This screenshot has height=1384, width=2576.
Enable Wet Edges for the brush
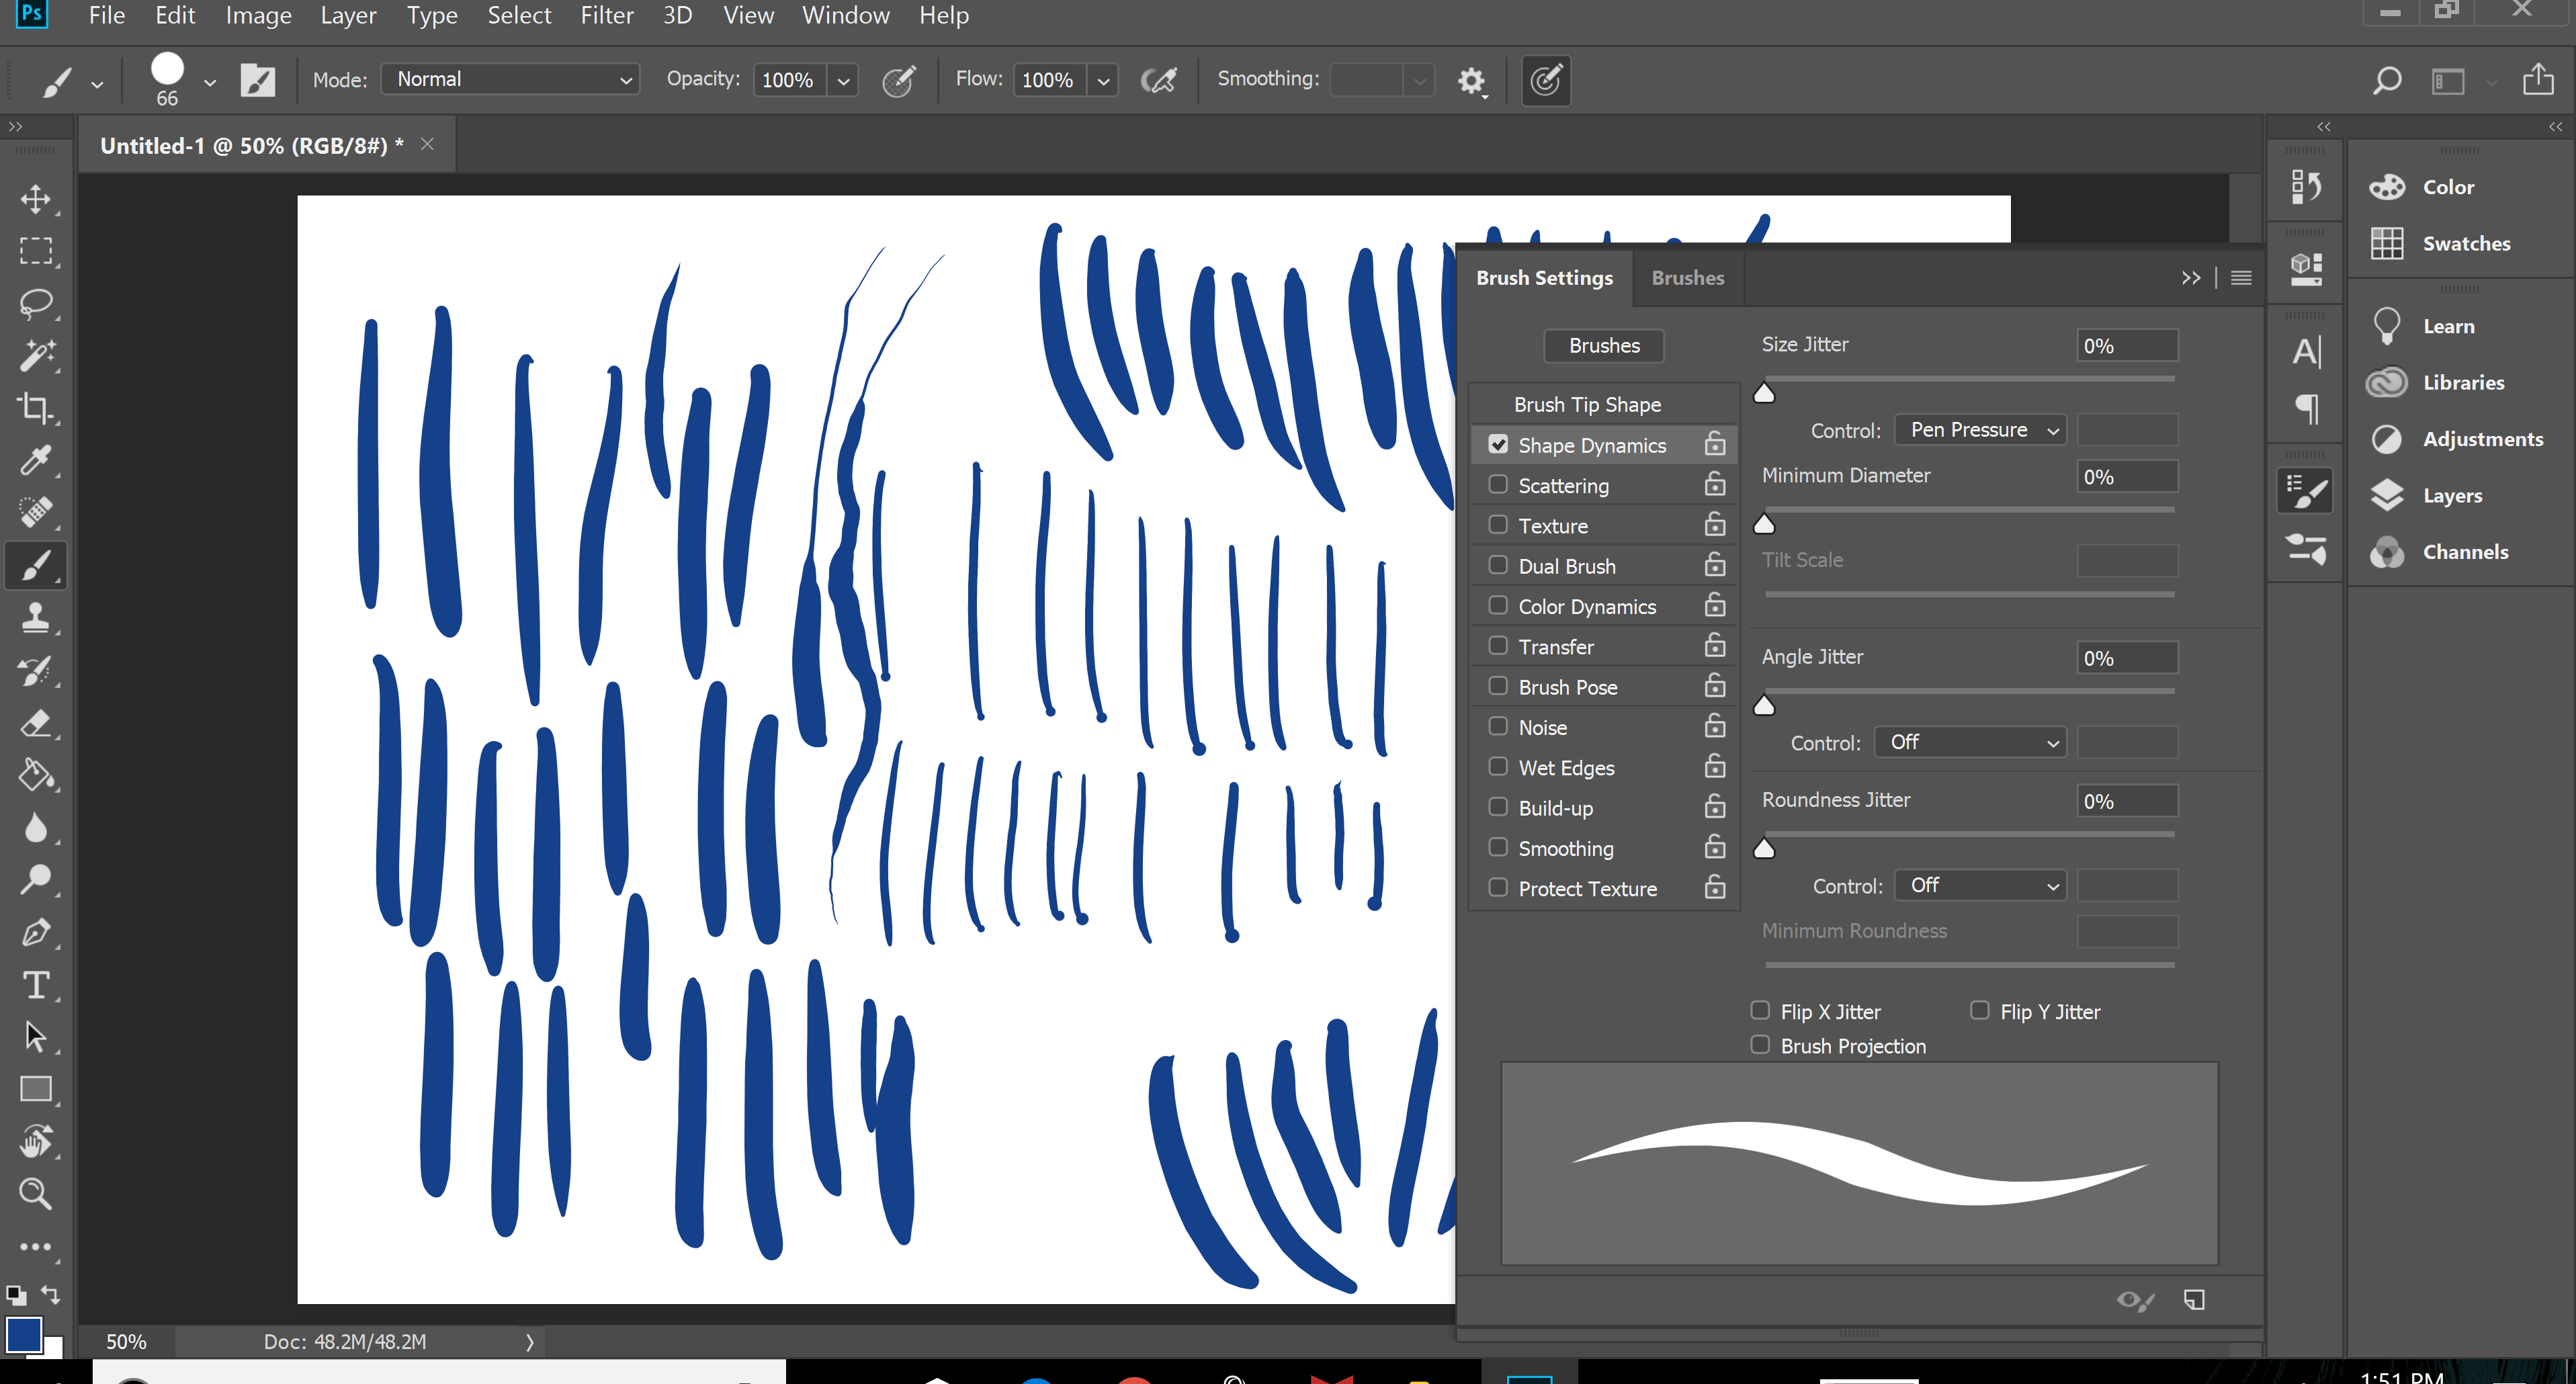(1498, 767)
